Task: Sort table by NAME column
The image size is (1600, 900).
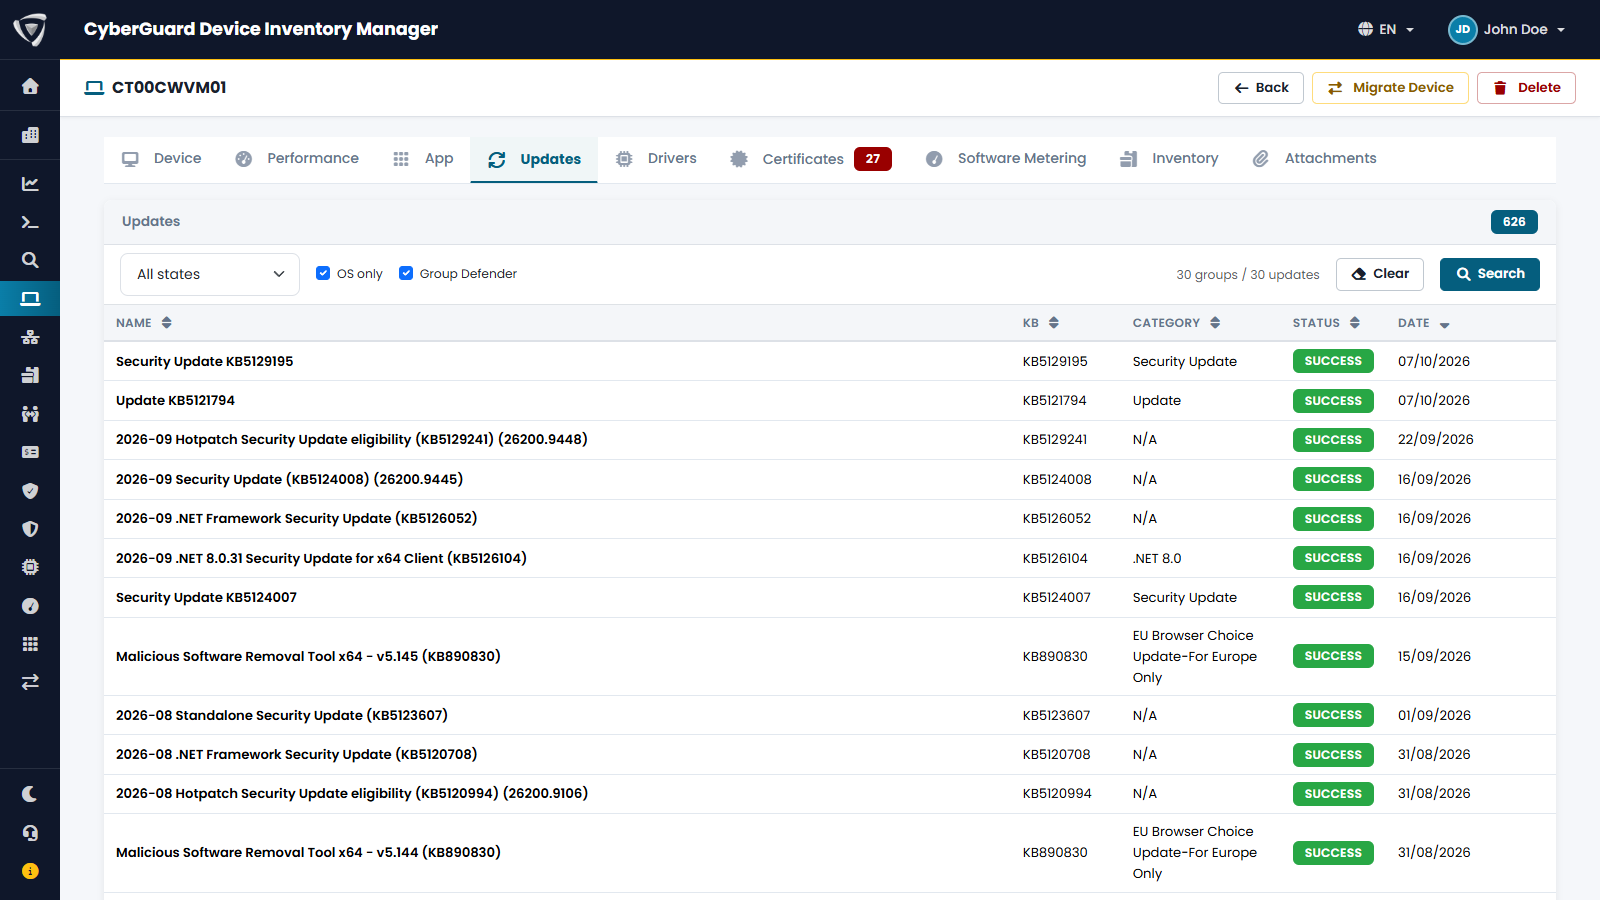Action: point(144,323)
